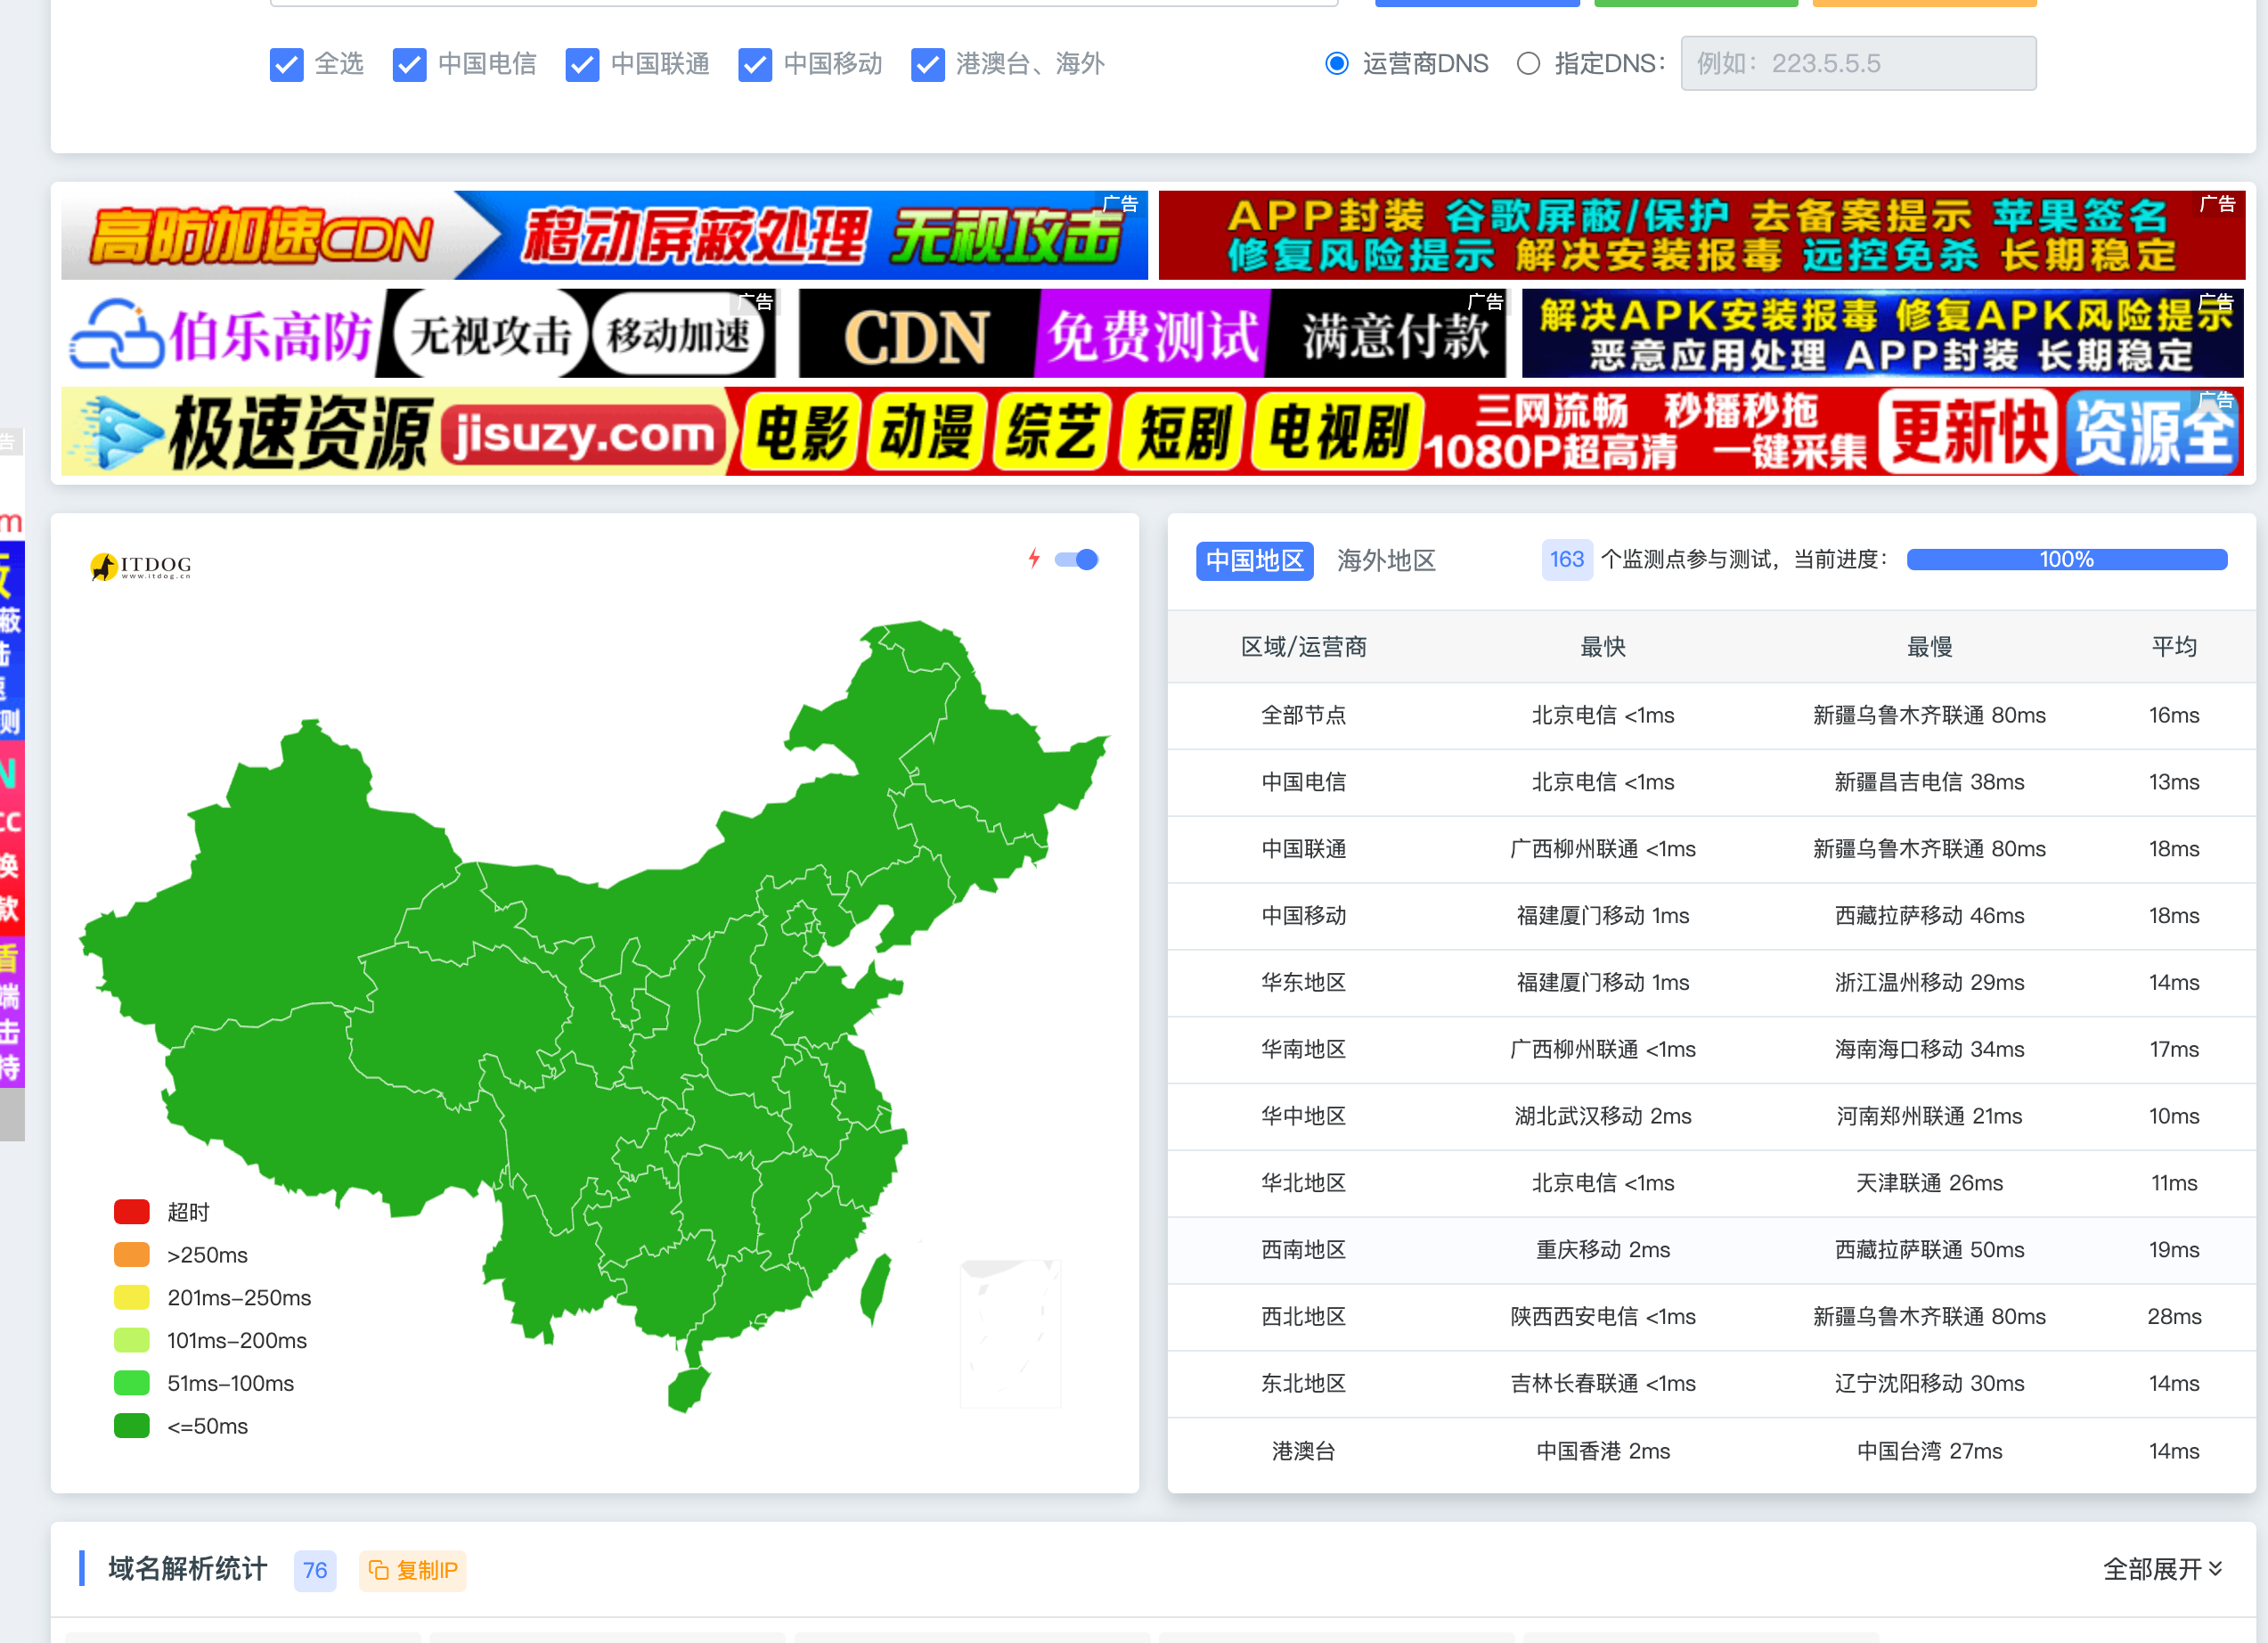Click 中国台湾 27ms cell
Screen dimensions: 2268x1643
pos(1929,1452)
